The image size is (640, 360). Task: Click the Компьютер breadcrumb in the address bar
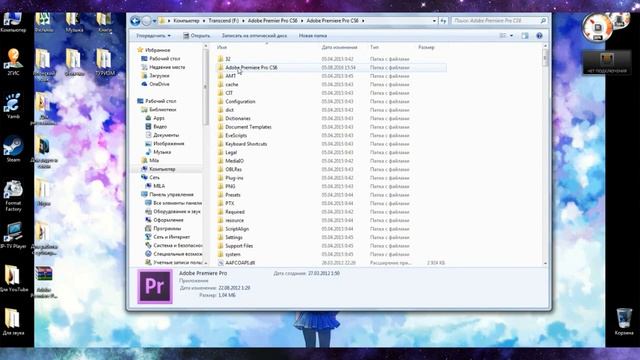pyautogui.click(x=186, y=20)
